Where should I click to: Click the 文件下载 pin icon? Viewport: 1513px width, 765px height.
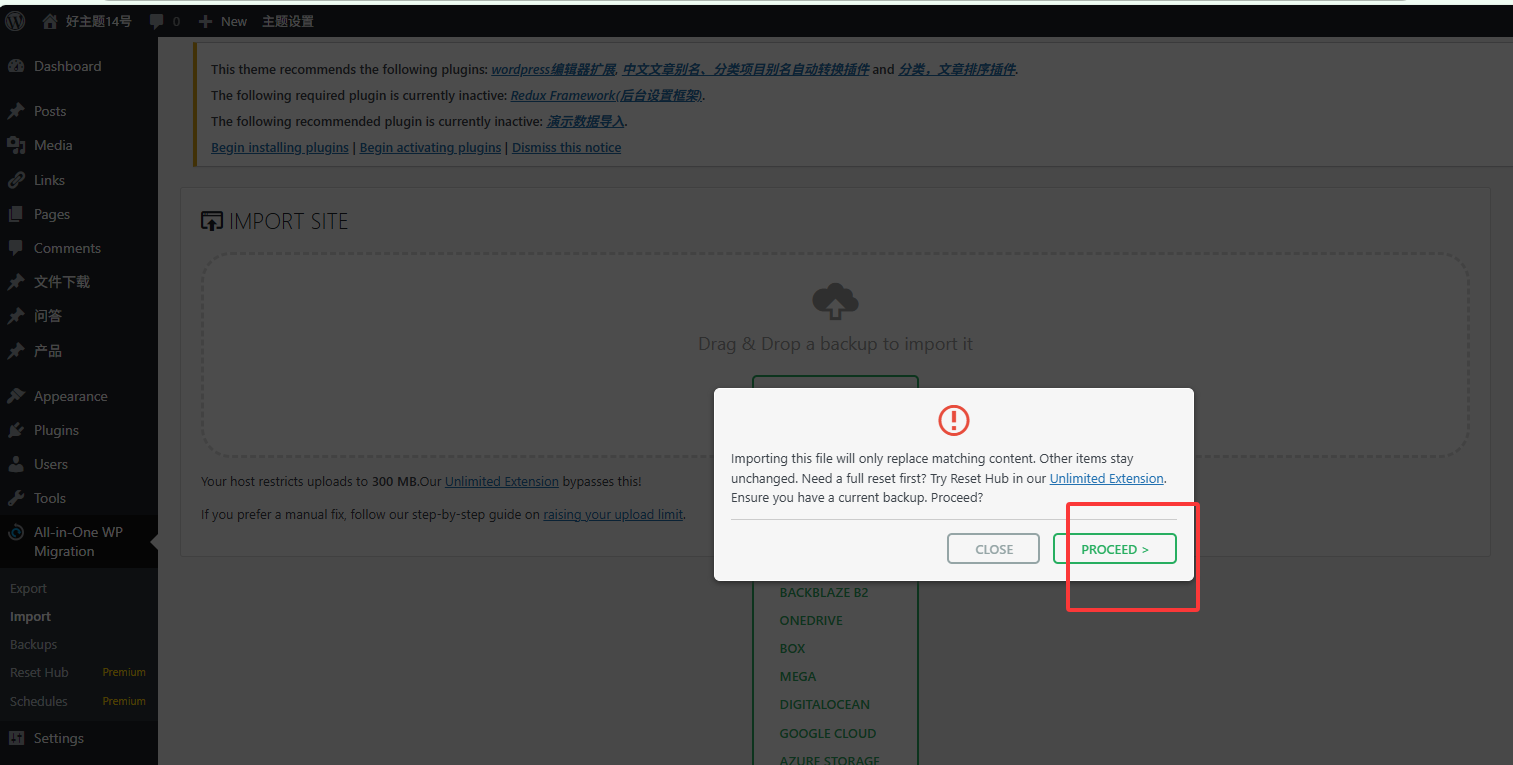pyautogui.click(x=16, y=282)
